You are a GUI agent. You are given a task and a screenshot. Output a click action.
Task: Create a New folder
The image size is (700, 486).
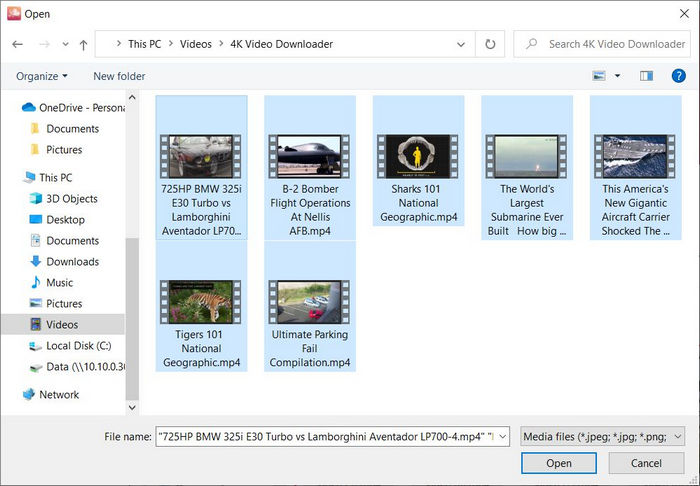click(x=119, y=76)
